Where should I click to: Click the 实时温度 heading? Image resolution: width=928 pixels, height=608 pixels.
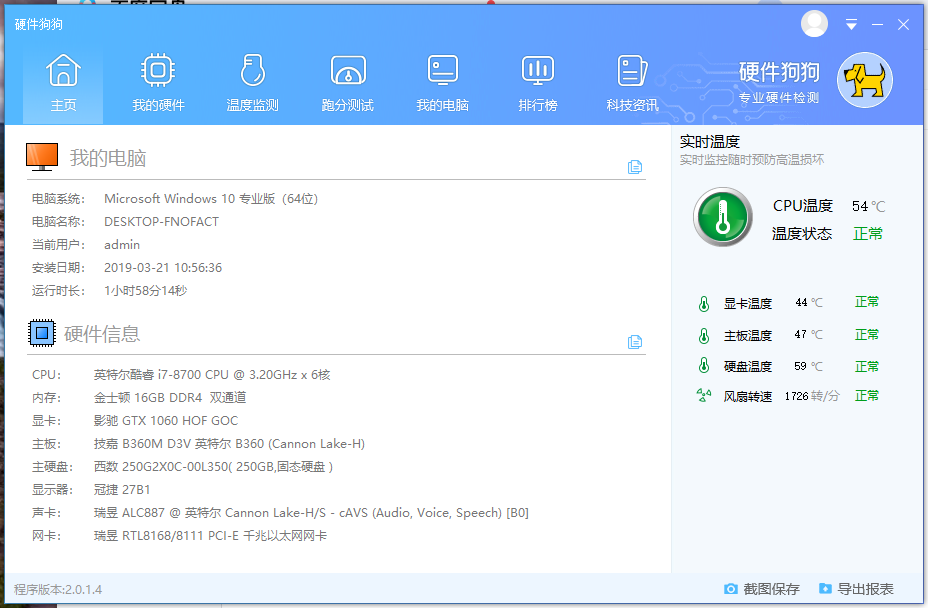710,142
